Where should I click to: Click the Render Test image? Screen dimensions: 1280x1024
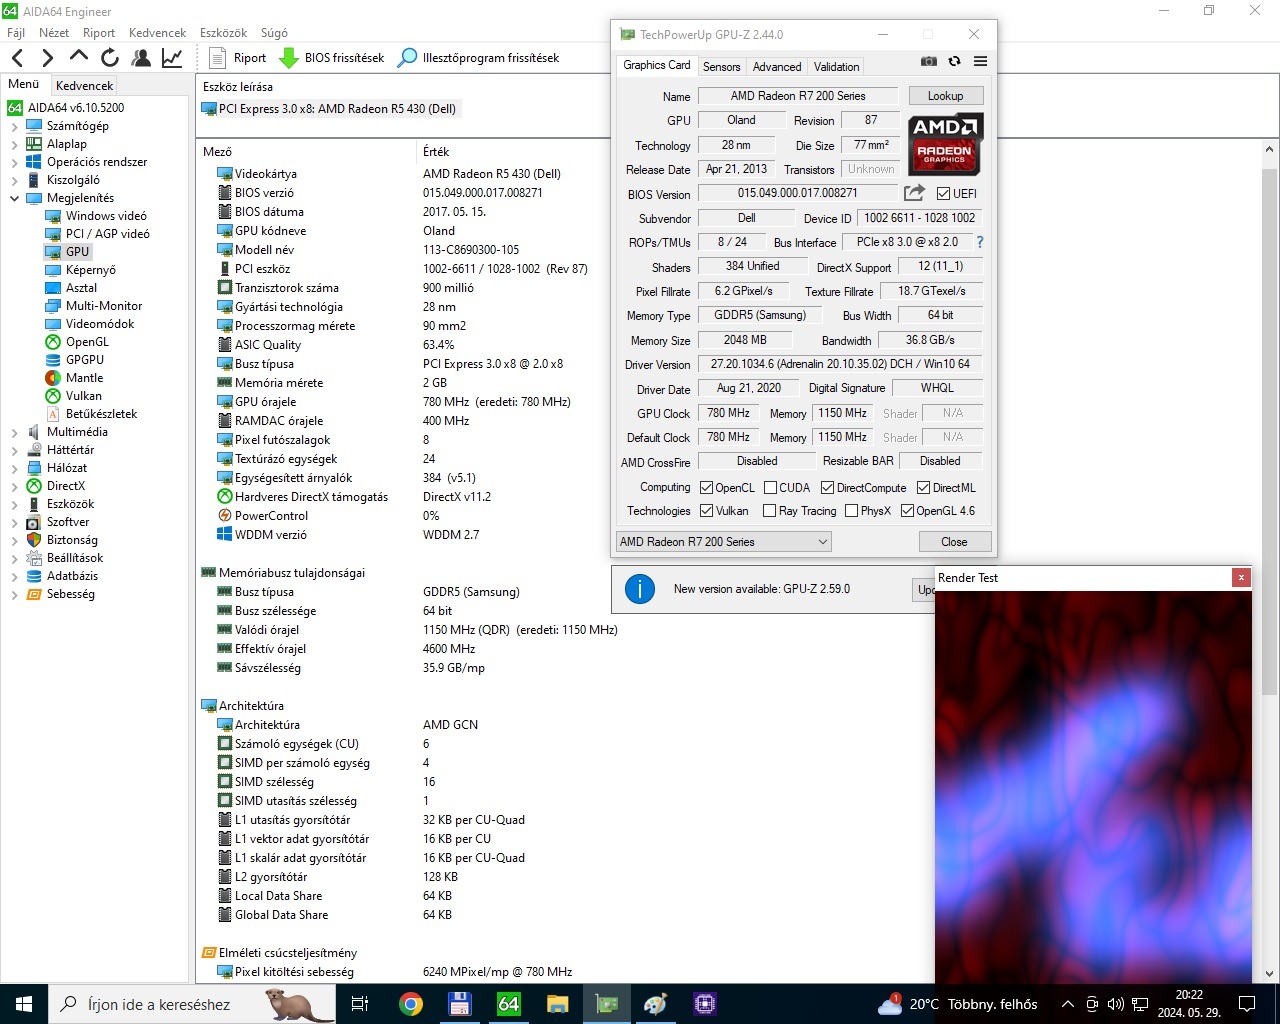(1093, 787)
